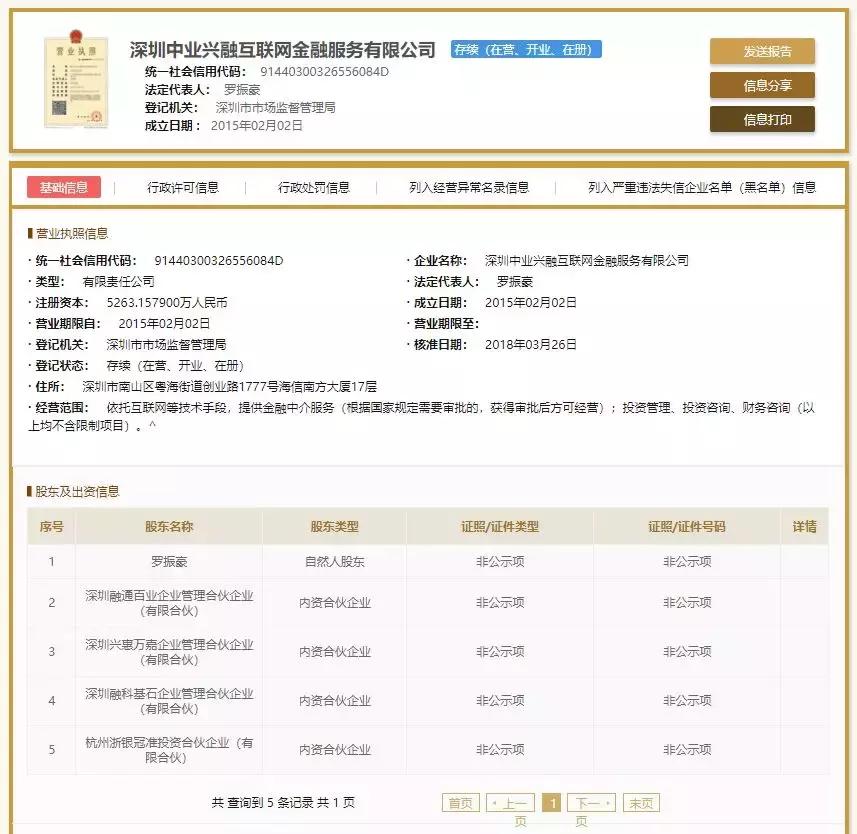Click the 信息分享 button

pyautogui.click(x=762, y=86)
